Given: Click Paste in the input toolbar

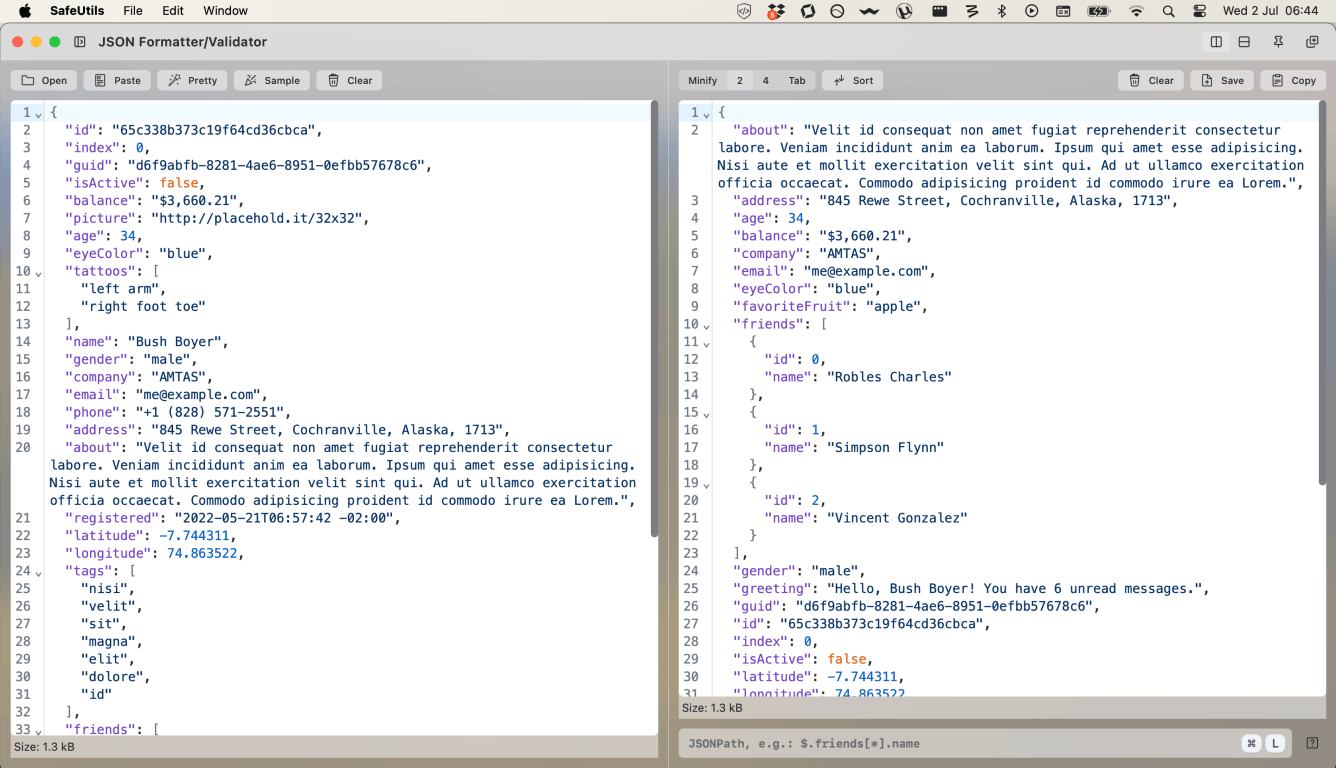Looking at the screenshot, I should click(x=117, y=81).
